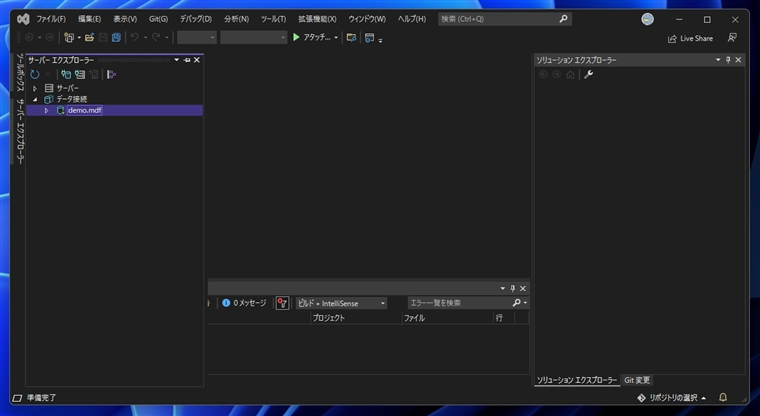The height and width of the screenshot is (416, 760).
Task: Click the open file folder icon
Action: tap(89, 37)
